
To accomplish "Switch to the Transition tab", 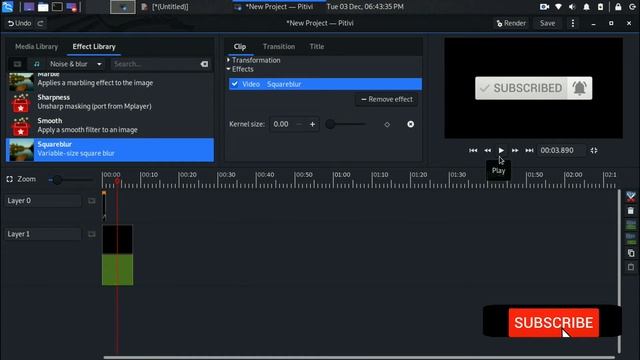I will 279,47.
